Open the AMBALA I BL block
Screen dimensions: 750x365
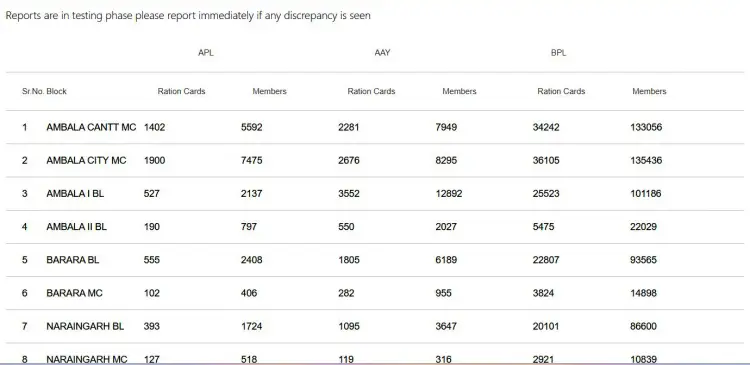pyautogui.click(x=75, y=194)
